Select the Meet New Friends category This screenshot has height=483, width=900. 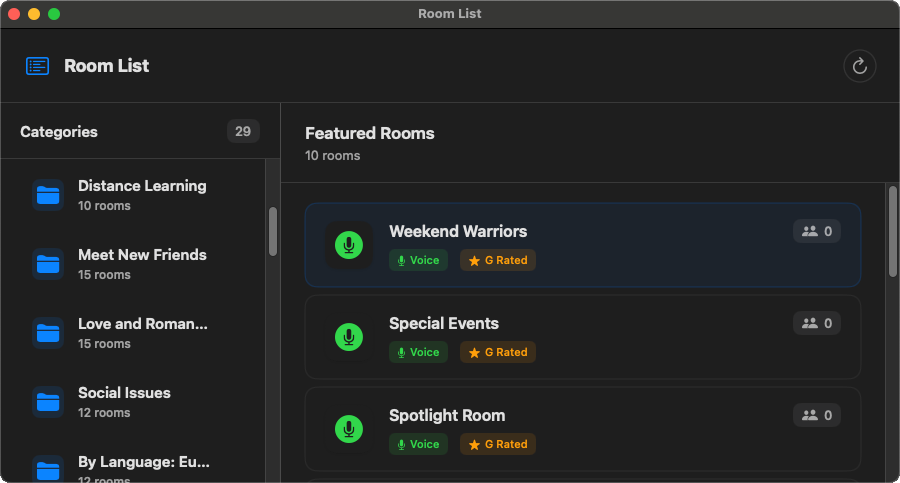tap(133, 264)
